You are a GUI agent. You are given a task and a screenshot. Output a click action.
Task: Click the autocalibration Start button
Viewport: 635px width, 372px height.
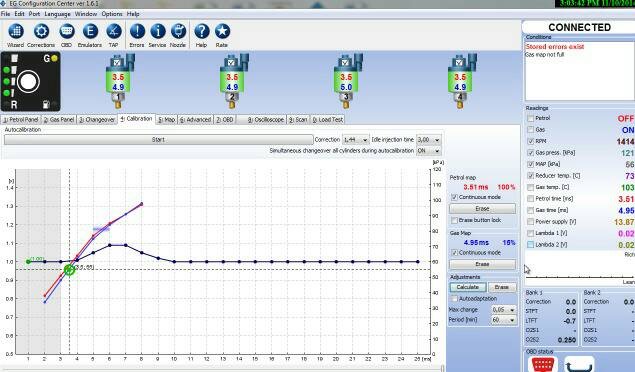click(158, 140)
